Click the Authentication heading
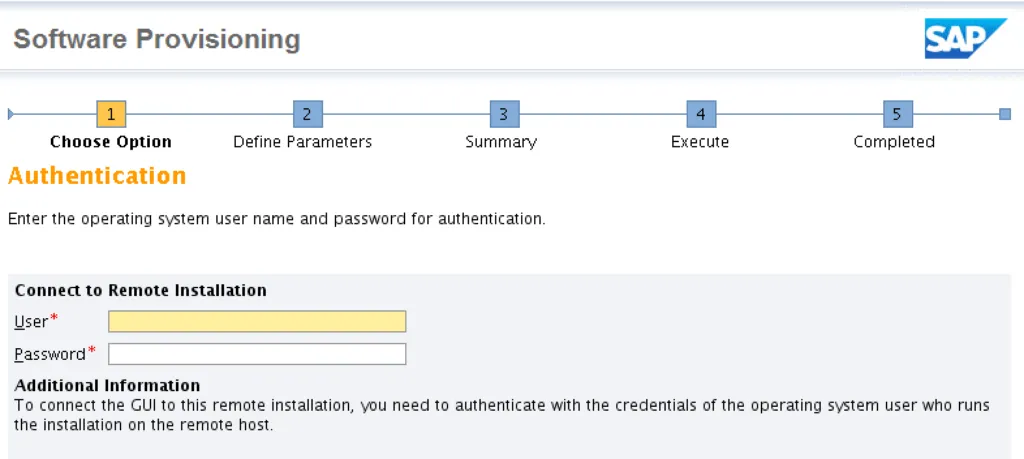 click(97, 176)
